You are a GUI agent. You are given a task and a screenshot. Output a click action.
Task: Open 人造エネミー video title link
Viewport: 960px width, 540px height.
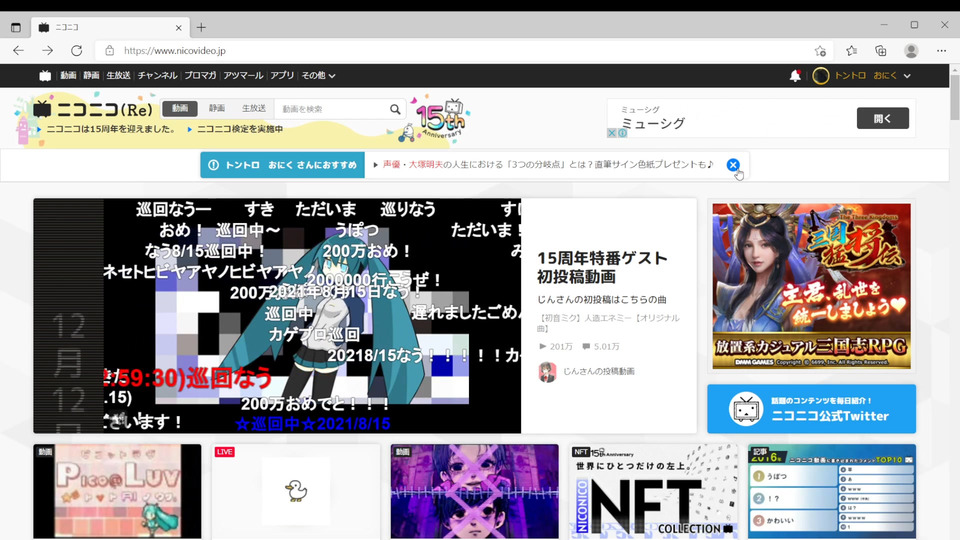[x=608, y=323]
